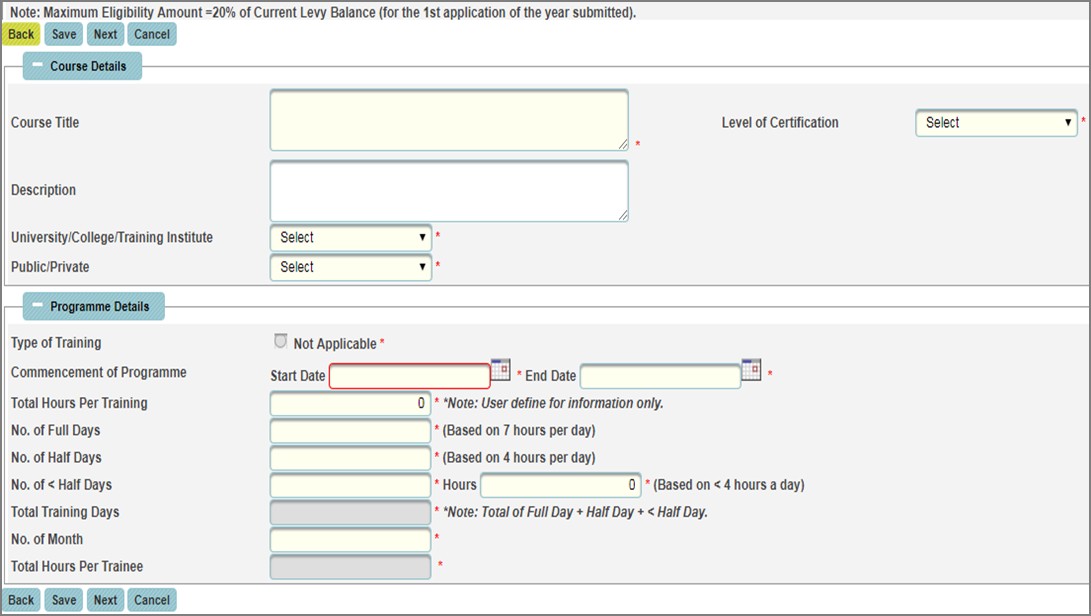Click the top Cancel button
This screenshot has height=616, width=1091.
[152, 34]
